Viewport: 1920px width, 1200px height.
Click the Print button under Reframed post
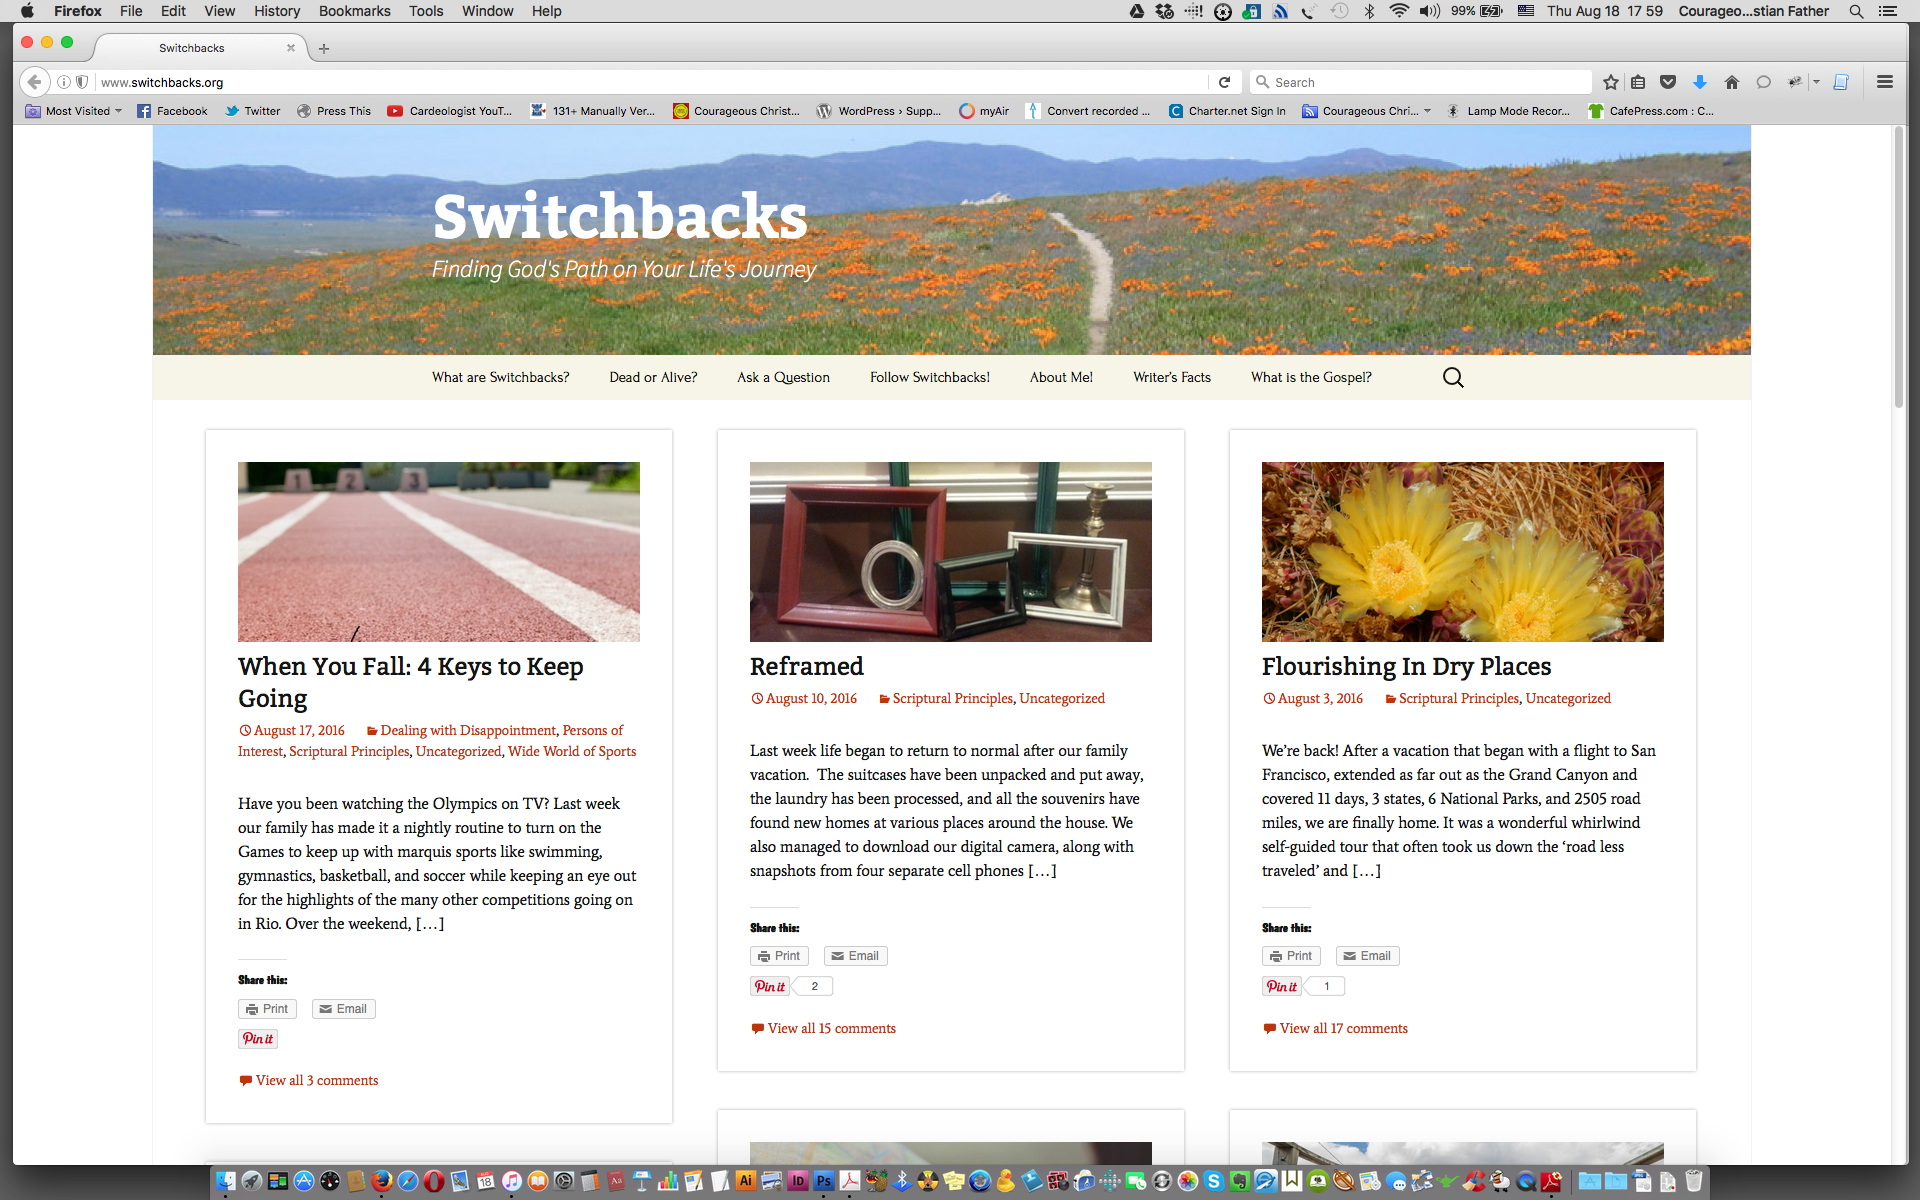click(780, 955)
